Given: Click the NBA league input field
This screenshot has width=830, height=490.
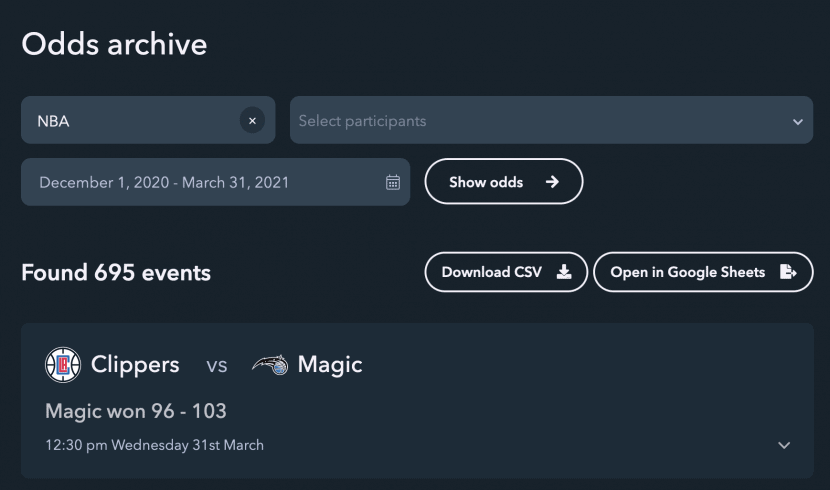Looking at the screenshot, I should (x=148, y=120).
